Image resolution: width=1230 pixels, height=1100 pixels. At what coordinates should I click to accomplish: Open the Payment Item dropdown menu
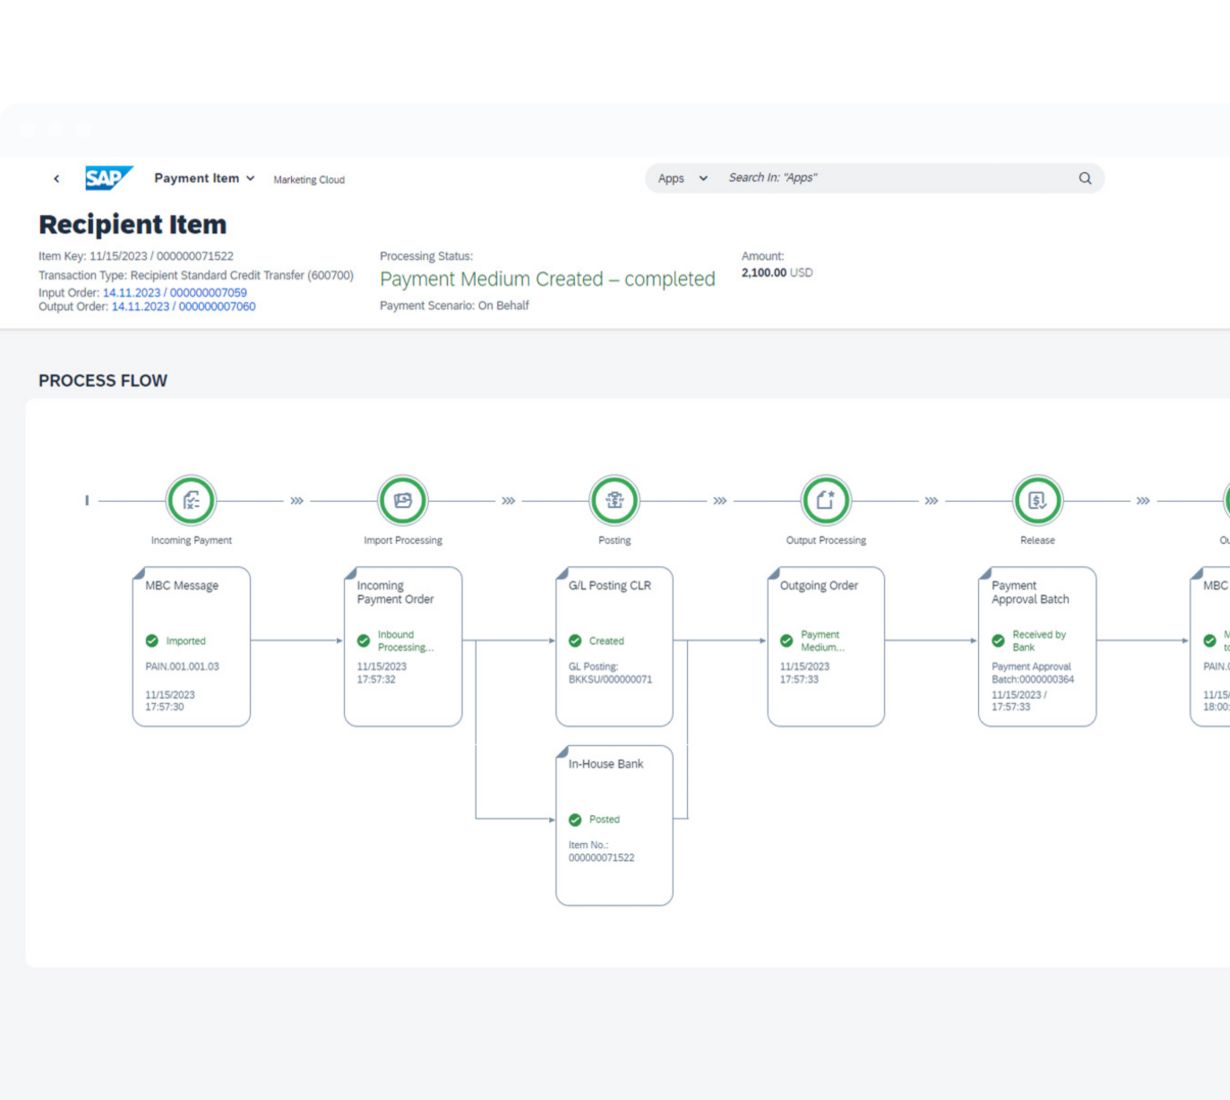(x=204, y=178)
